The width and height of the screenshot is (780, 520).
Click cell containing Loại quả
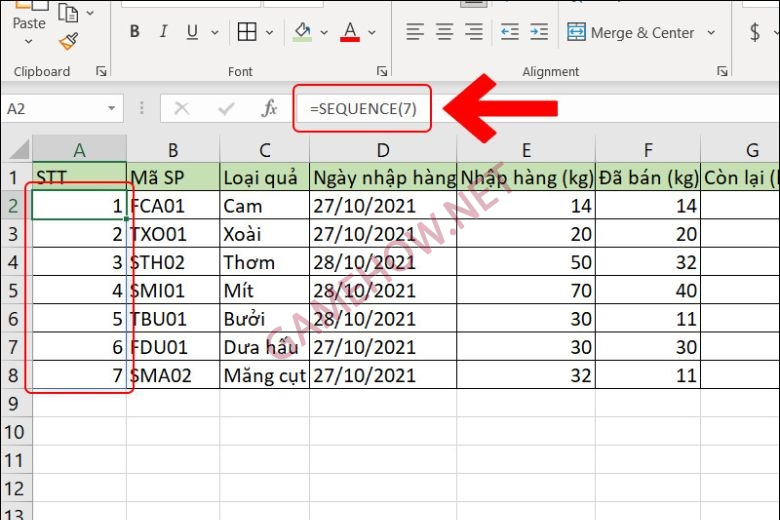(x=265, y=177)
